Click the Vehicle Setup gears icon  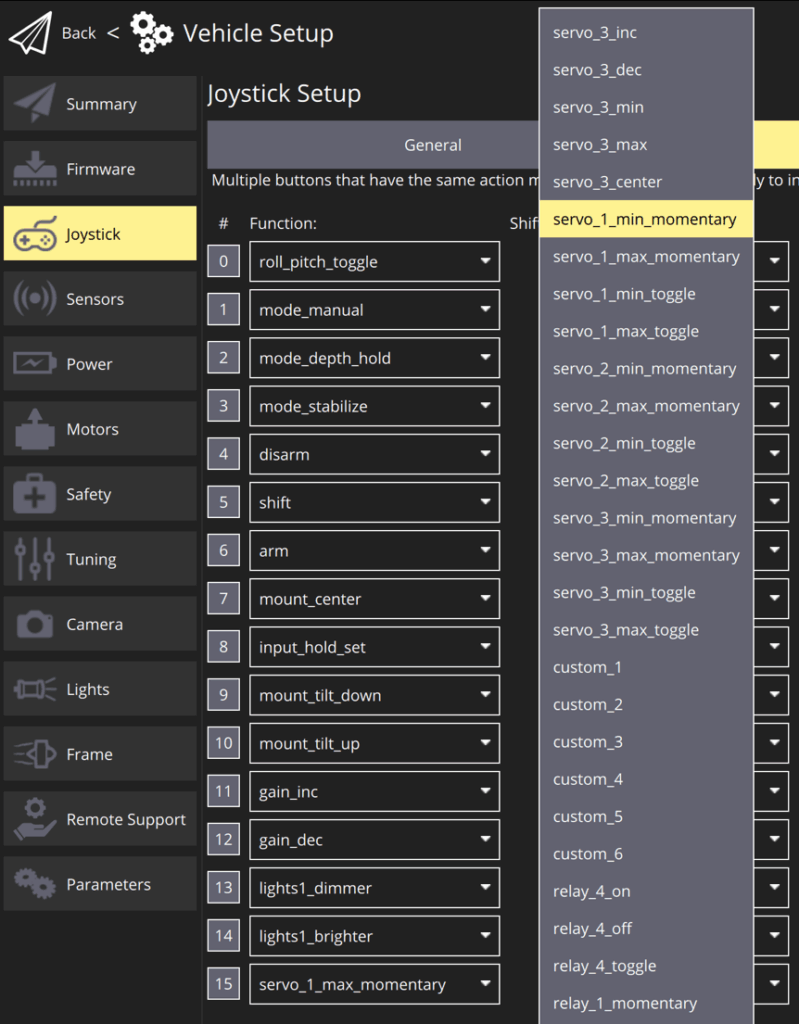coord(151,33)
